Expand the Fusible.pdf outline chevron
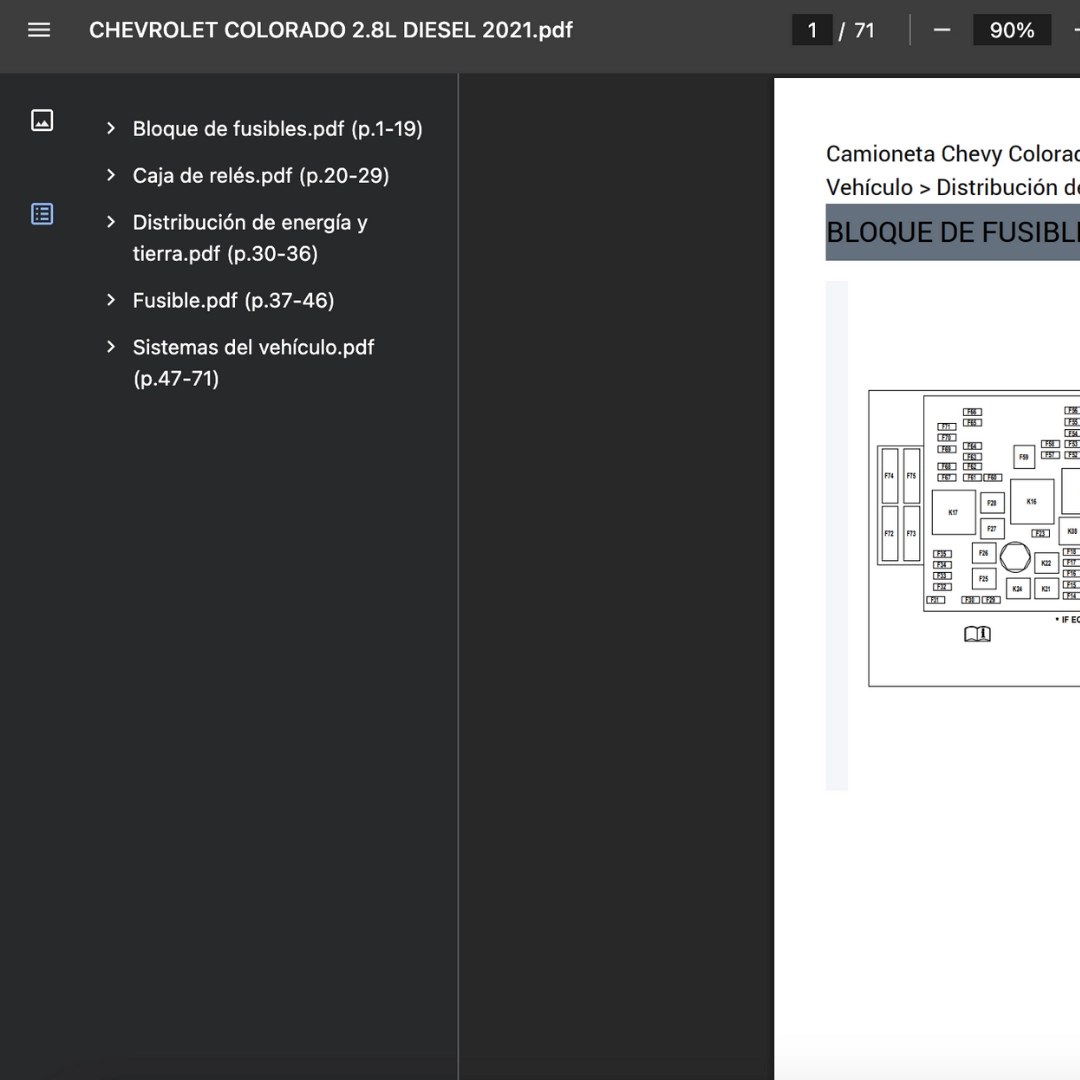The height and width of the screenshot is (1080, 1080). [111, 300]
